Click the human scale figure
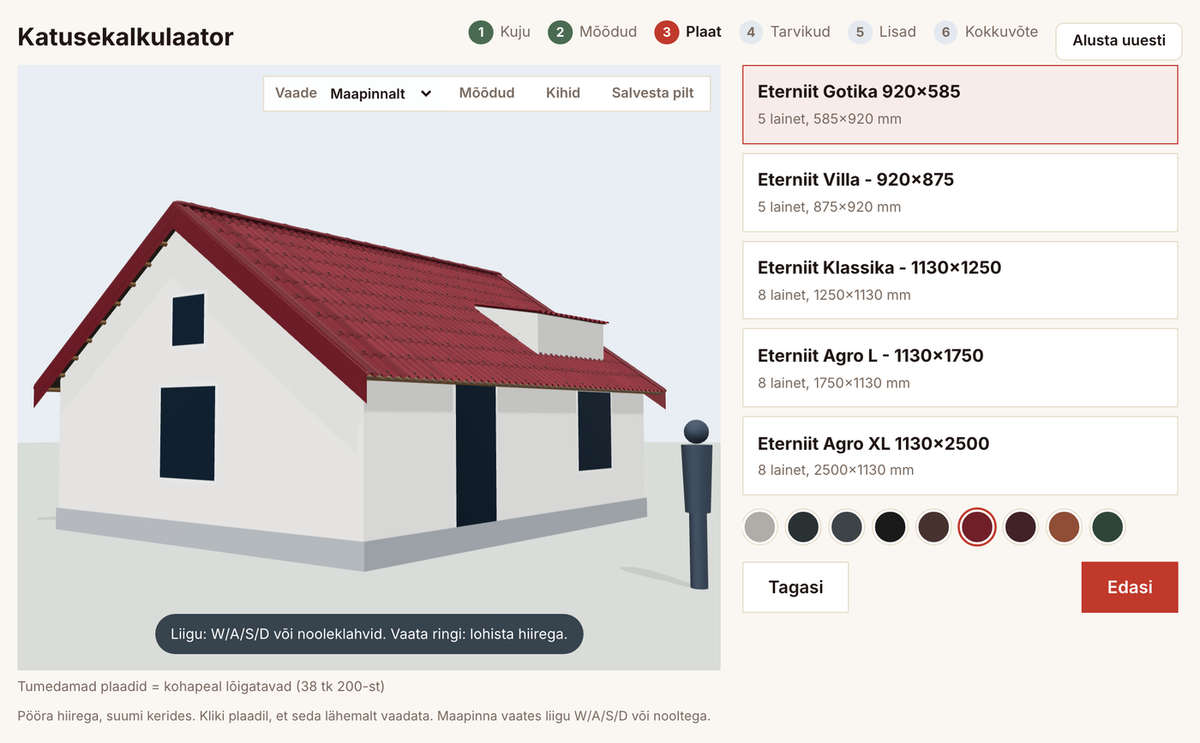The image size is (1200, 743). pyautogui.click(x=697, y=504)
